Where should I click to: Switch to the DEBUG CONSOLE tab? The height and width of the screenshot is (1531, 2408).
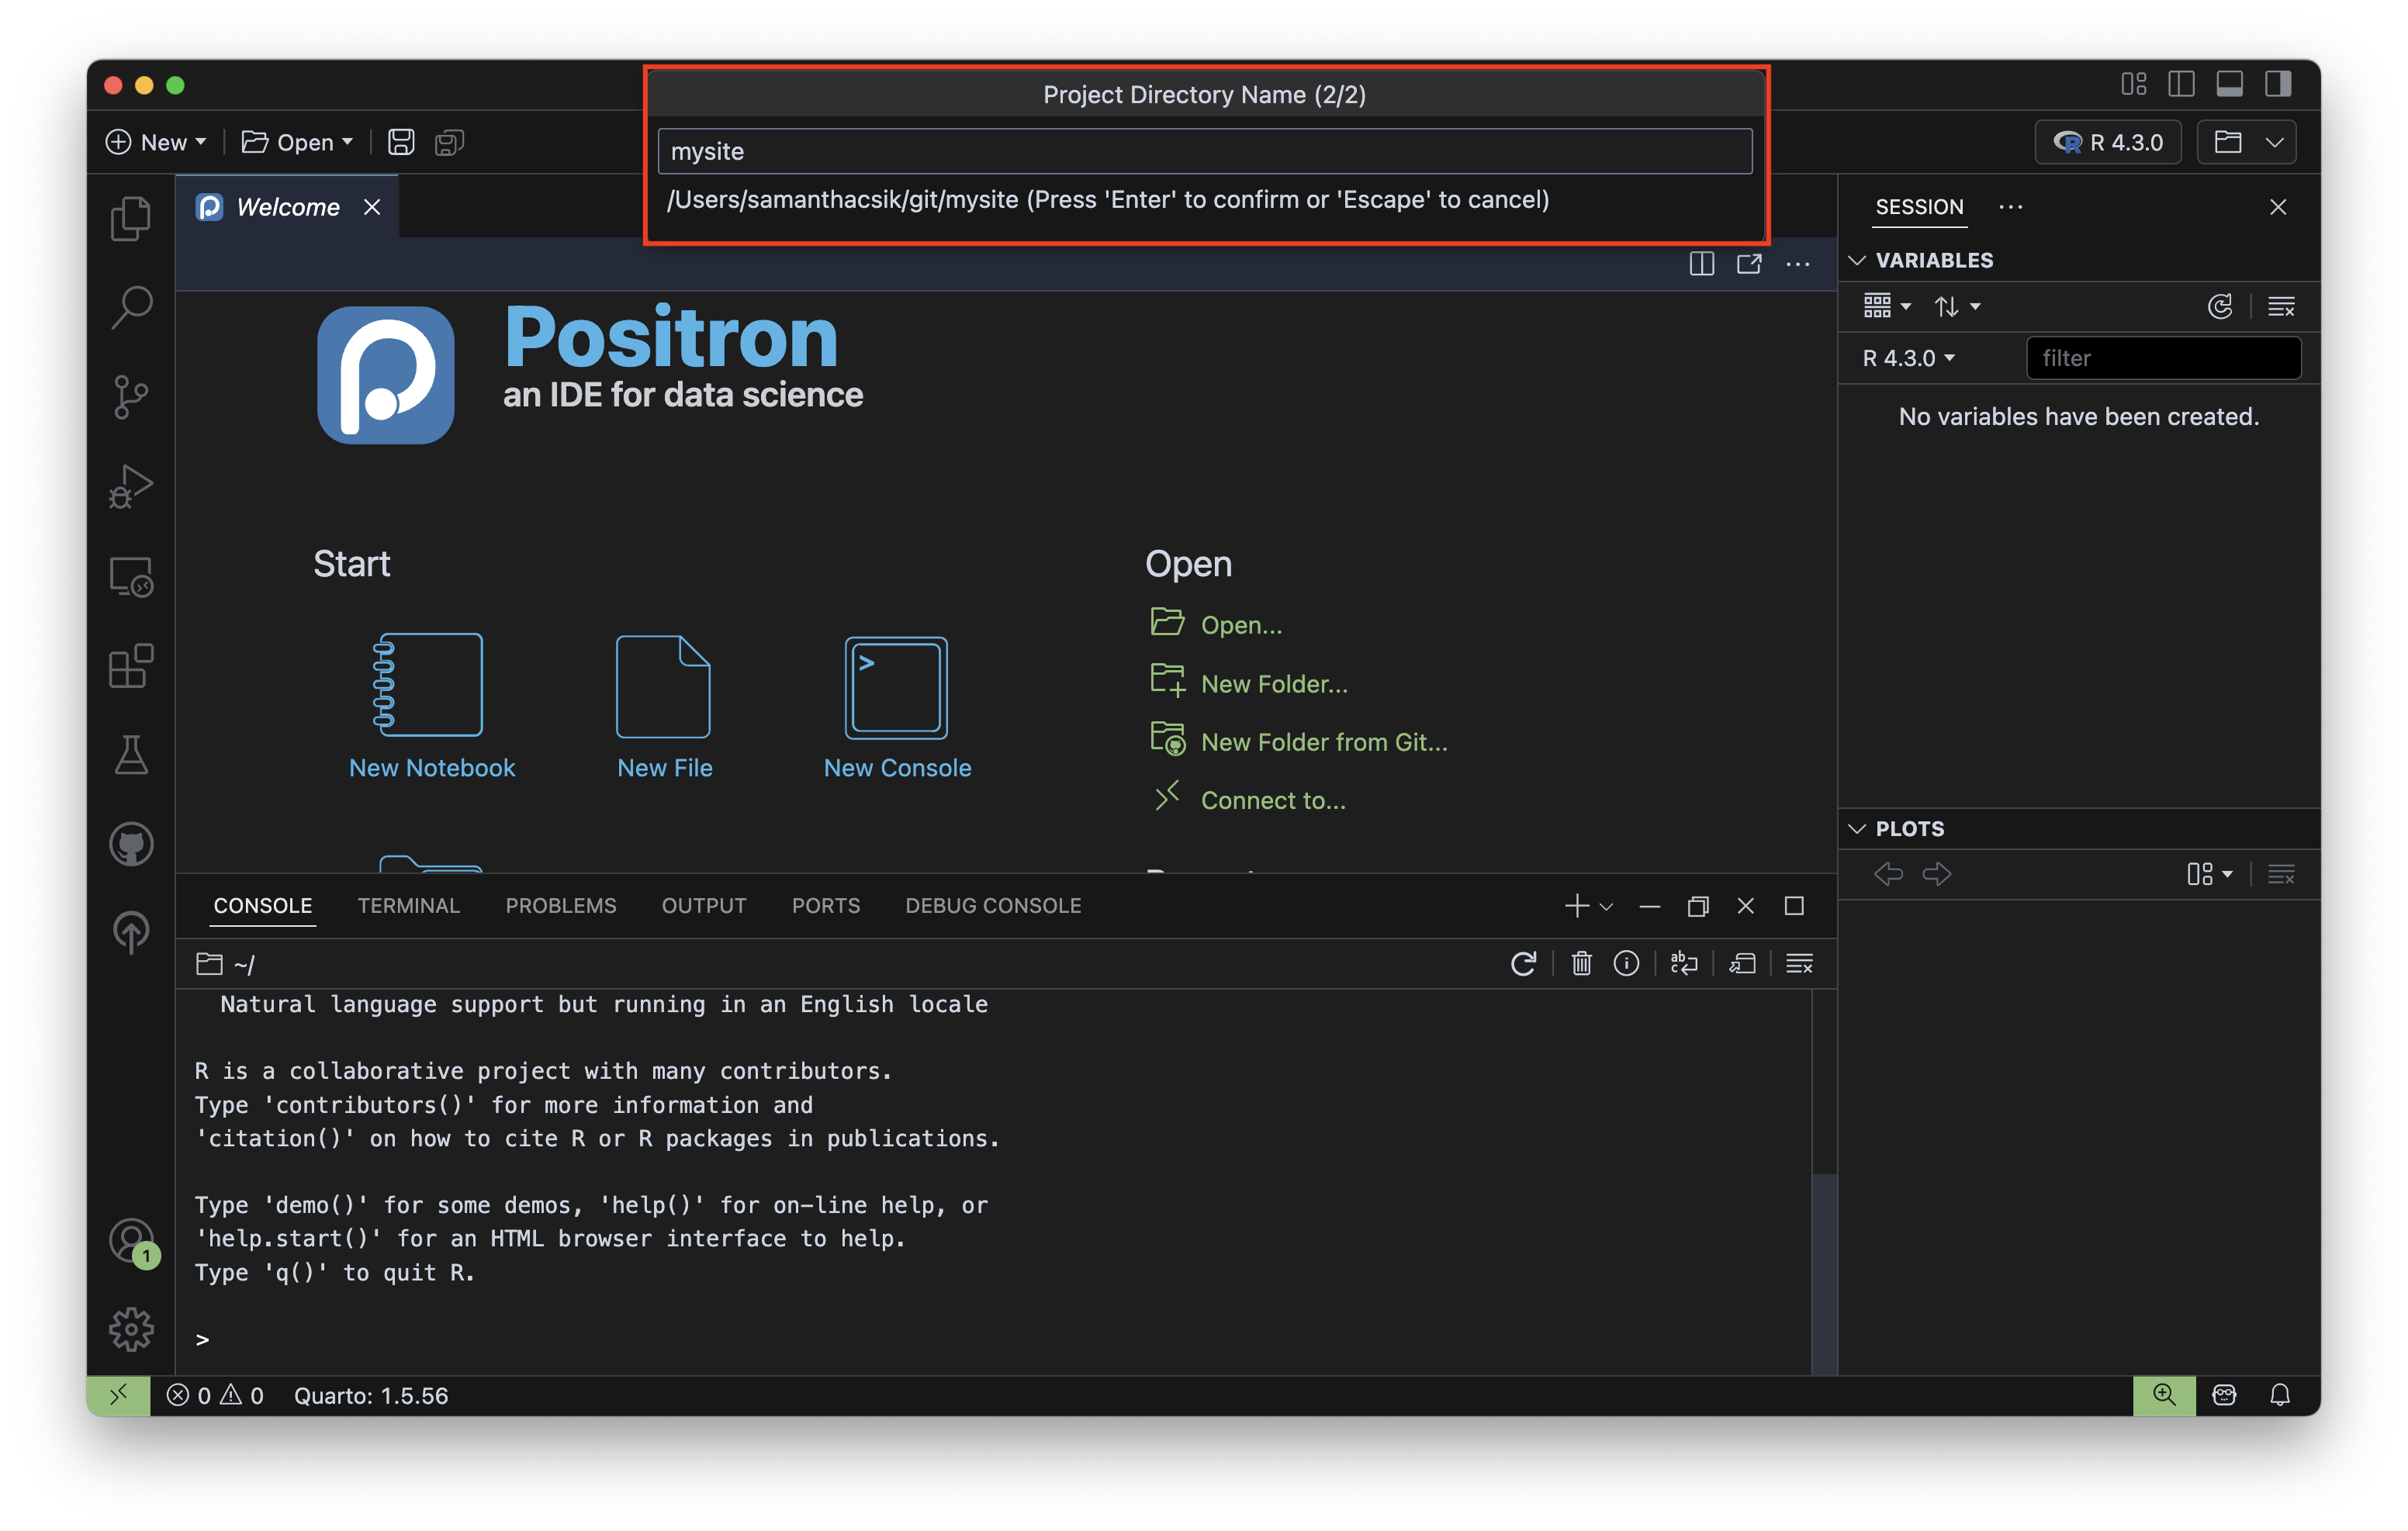pos(993,905)
